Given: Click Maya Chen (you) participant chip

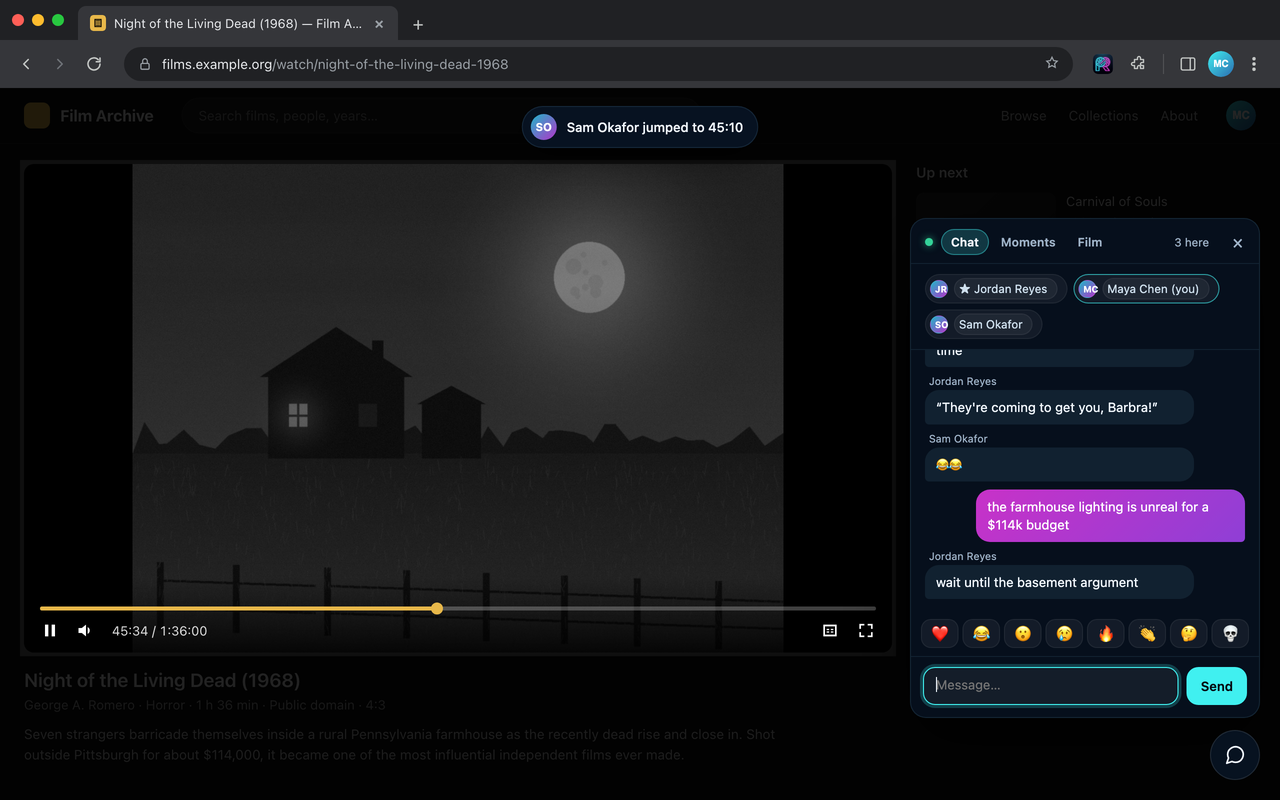Looking at the screenshot, I should pyautogui.click(x=1146, y=289).
